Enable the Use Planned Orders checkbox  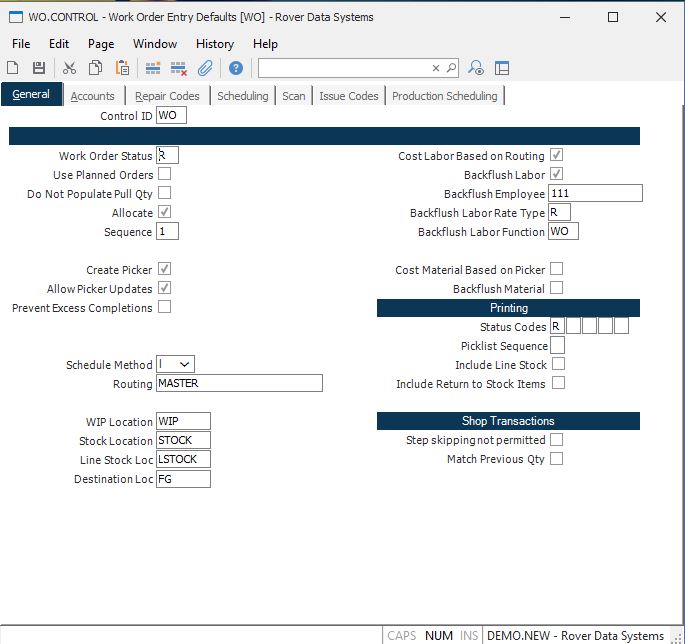[164, 175]
